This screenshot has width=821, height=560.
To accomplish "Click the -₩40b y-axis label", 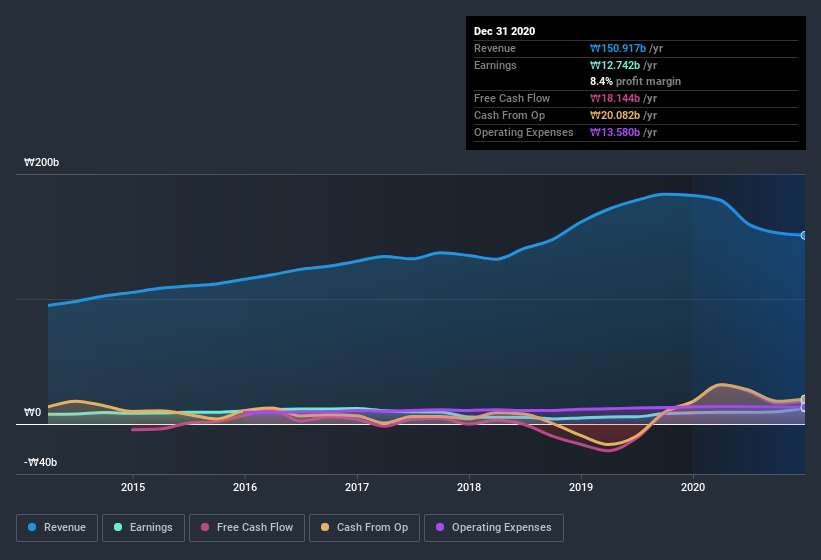I will 40,462.
